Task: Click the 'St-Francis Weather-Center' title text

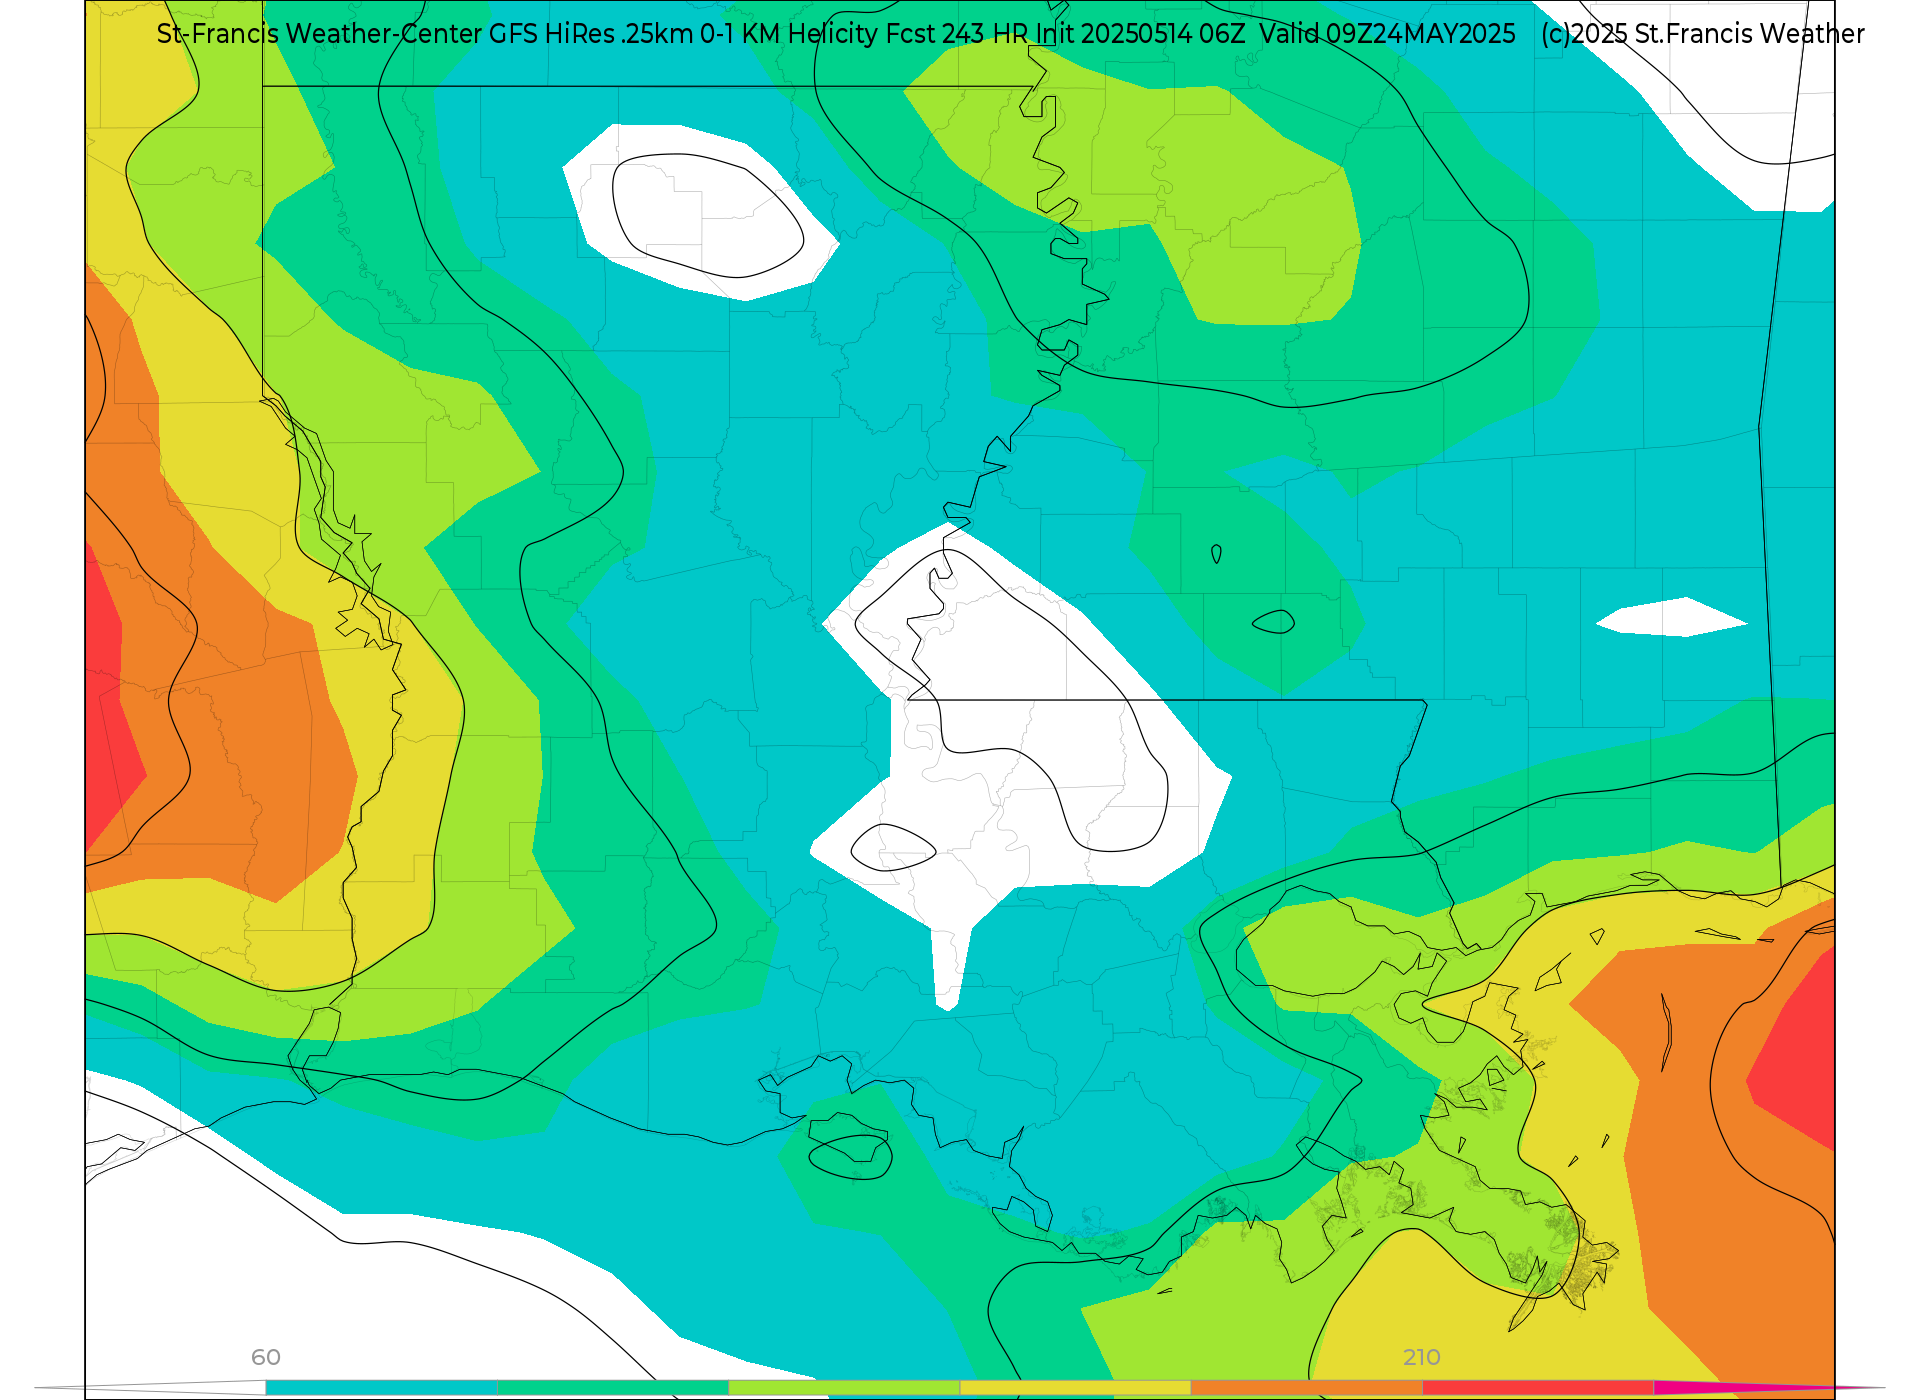Action: point(320,34)
